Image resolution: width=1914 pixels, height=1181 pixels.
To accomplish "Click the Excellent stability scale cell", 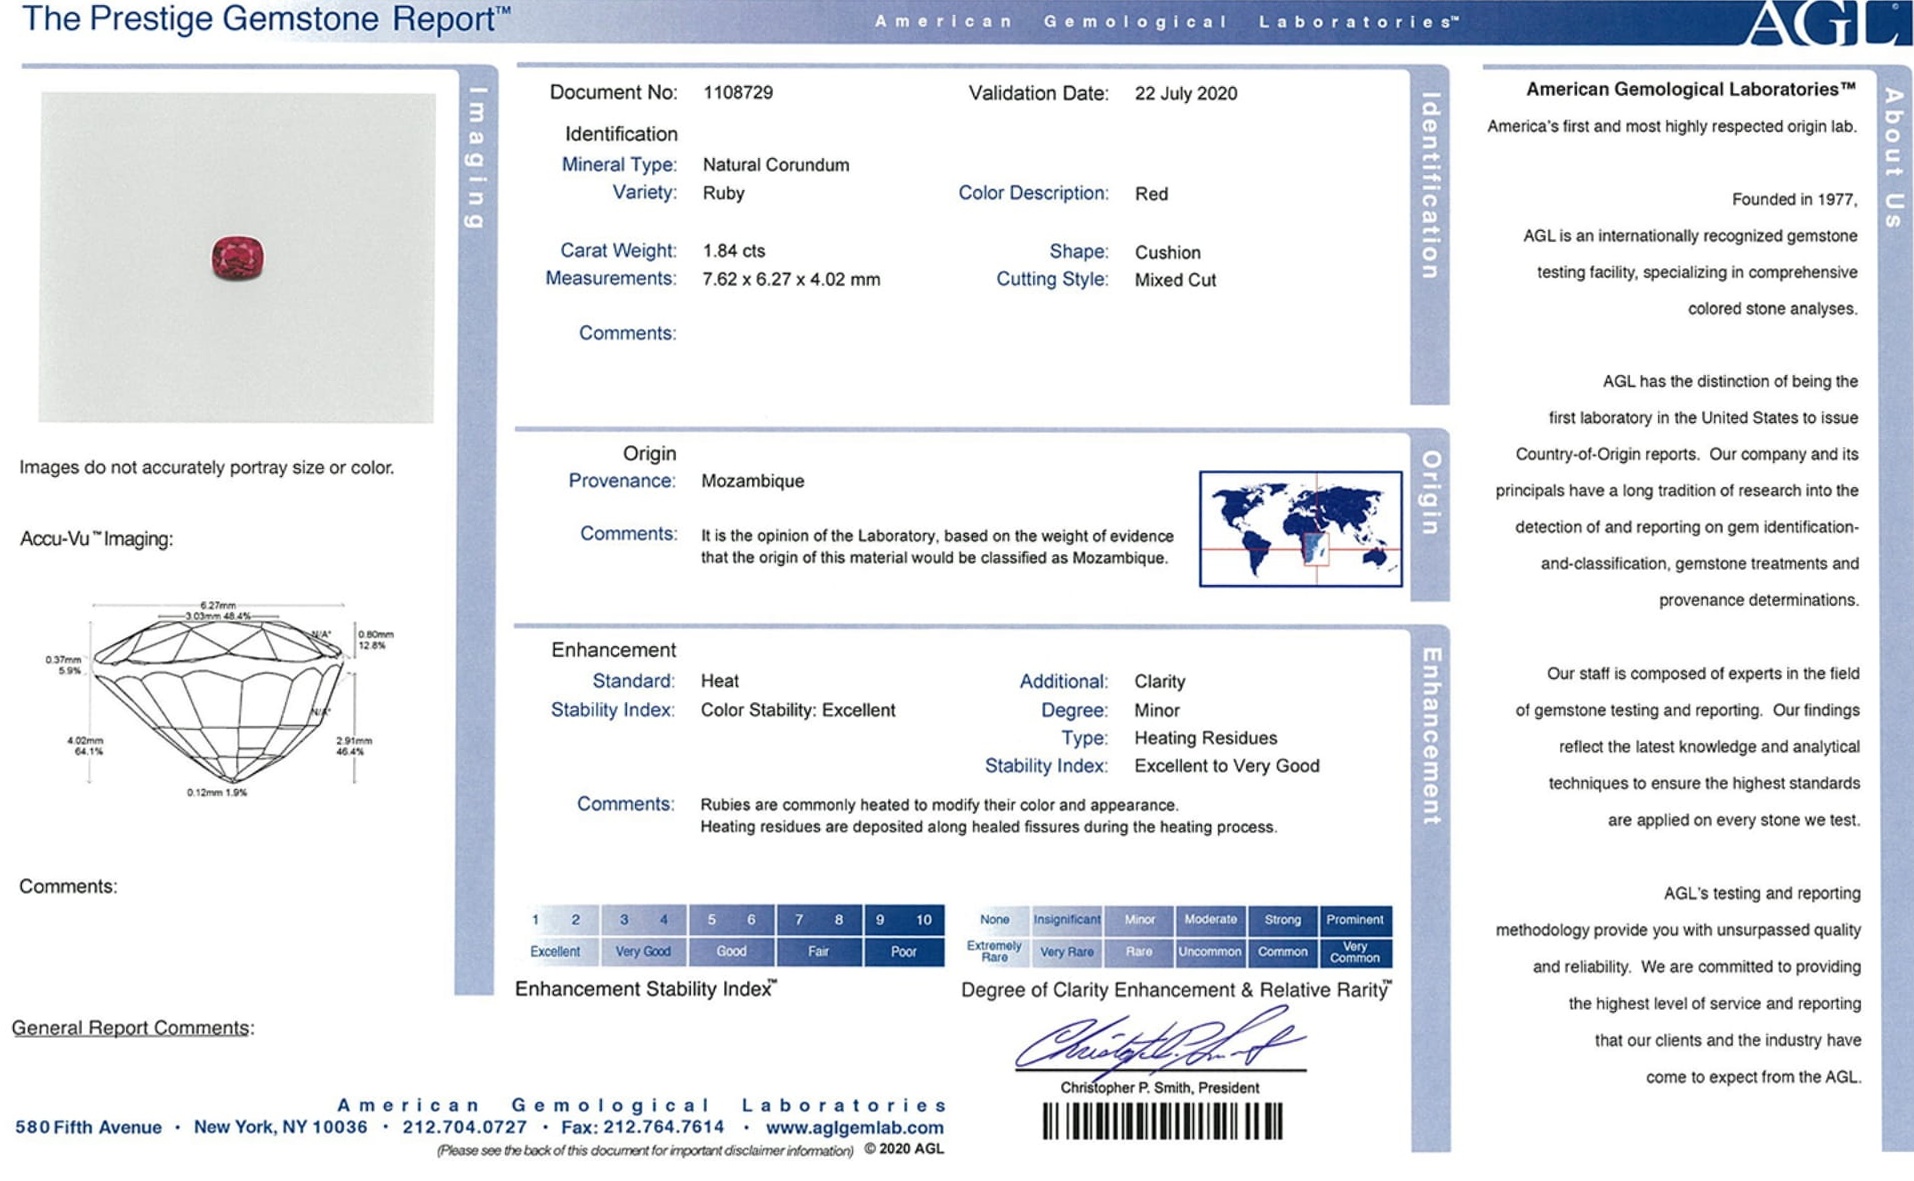I will coord(555,951).
